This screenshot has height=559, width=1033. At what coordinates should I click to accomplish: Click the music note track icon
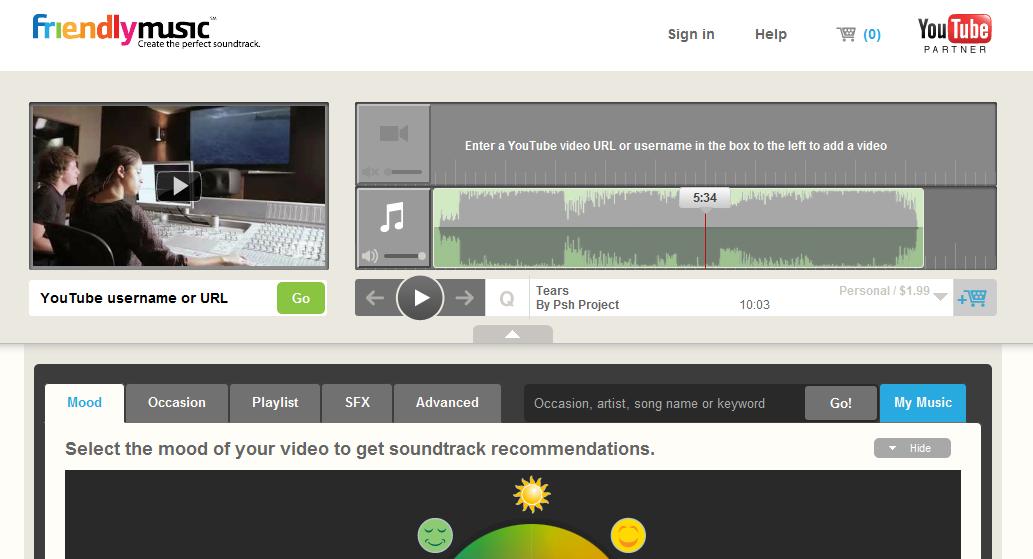[393, 217]
